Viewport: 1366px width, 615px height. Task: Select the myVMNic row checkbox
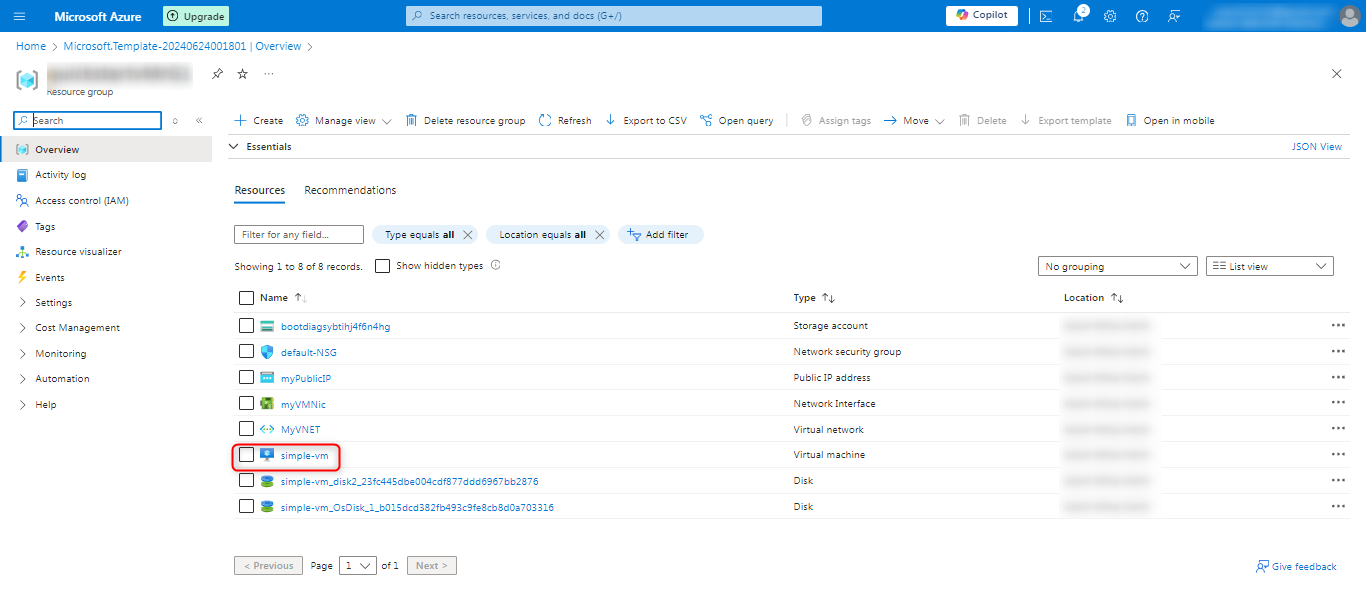246,404
